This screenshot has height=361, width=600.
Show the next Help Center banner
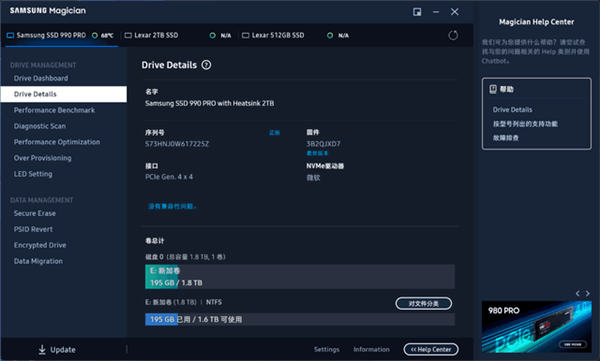point(588,294)
